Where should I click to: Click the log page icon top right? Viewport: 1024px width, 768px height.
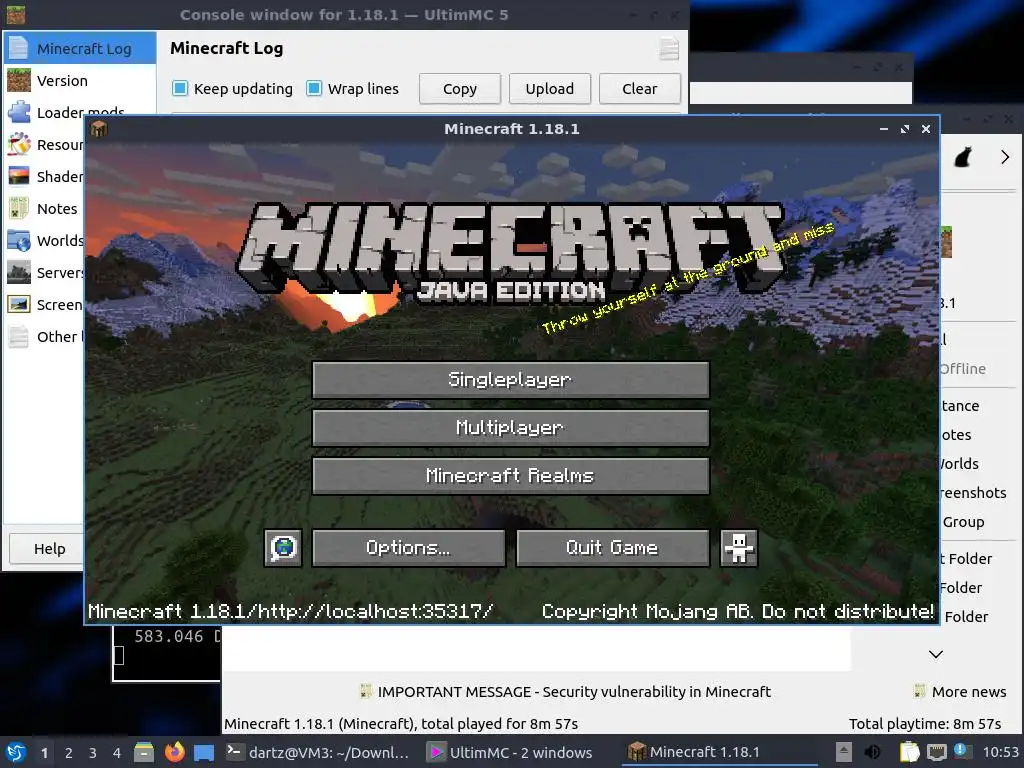(x=669, y=49)
